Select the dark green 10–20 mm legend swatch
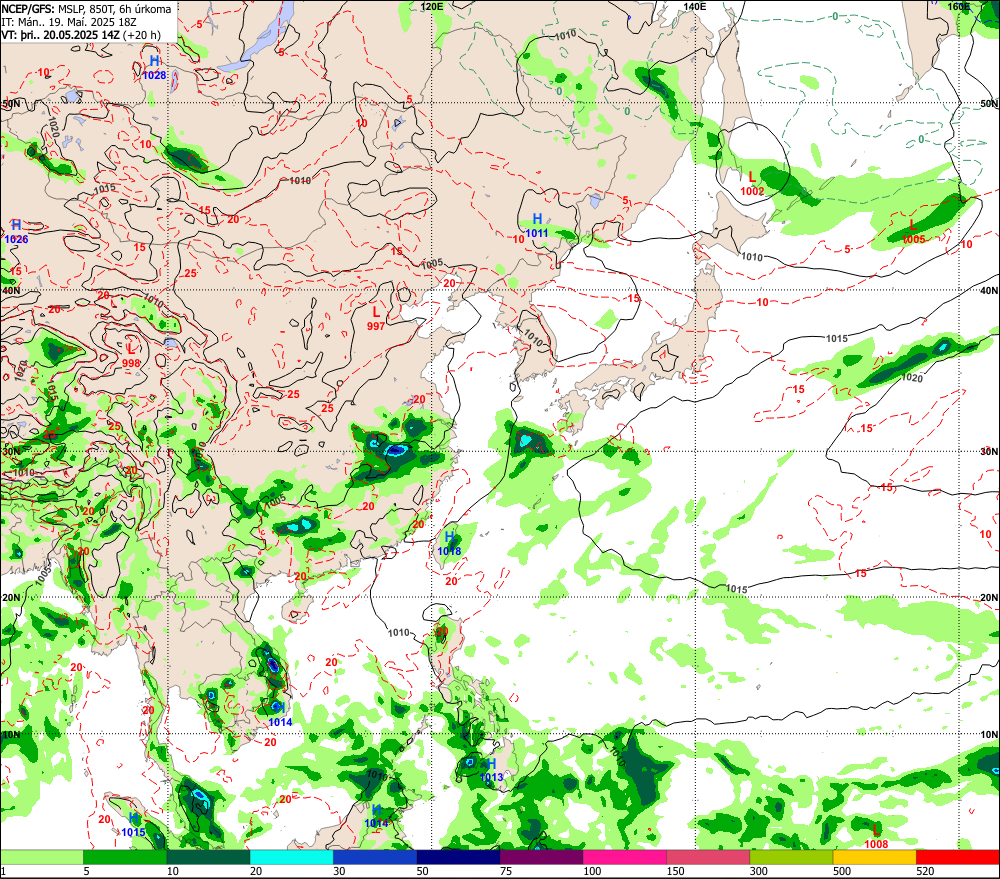 (x=208, y=857)
